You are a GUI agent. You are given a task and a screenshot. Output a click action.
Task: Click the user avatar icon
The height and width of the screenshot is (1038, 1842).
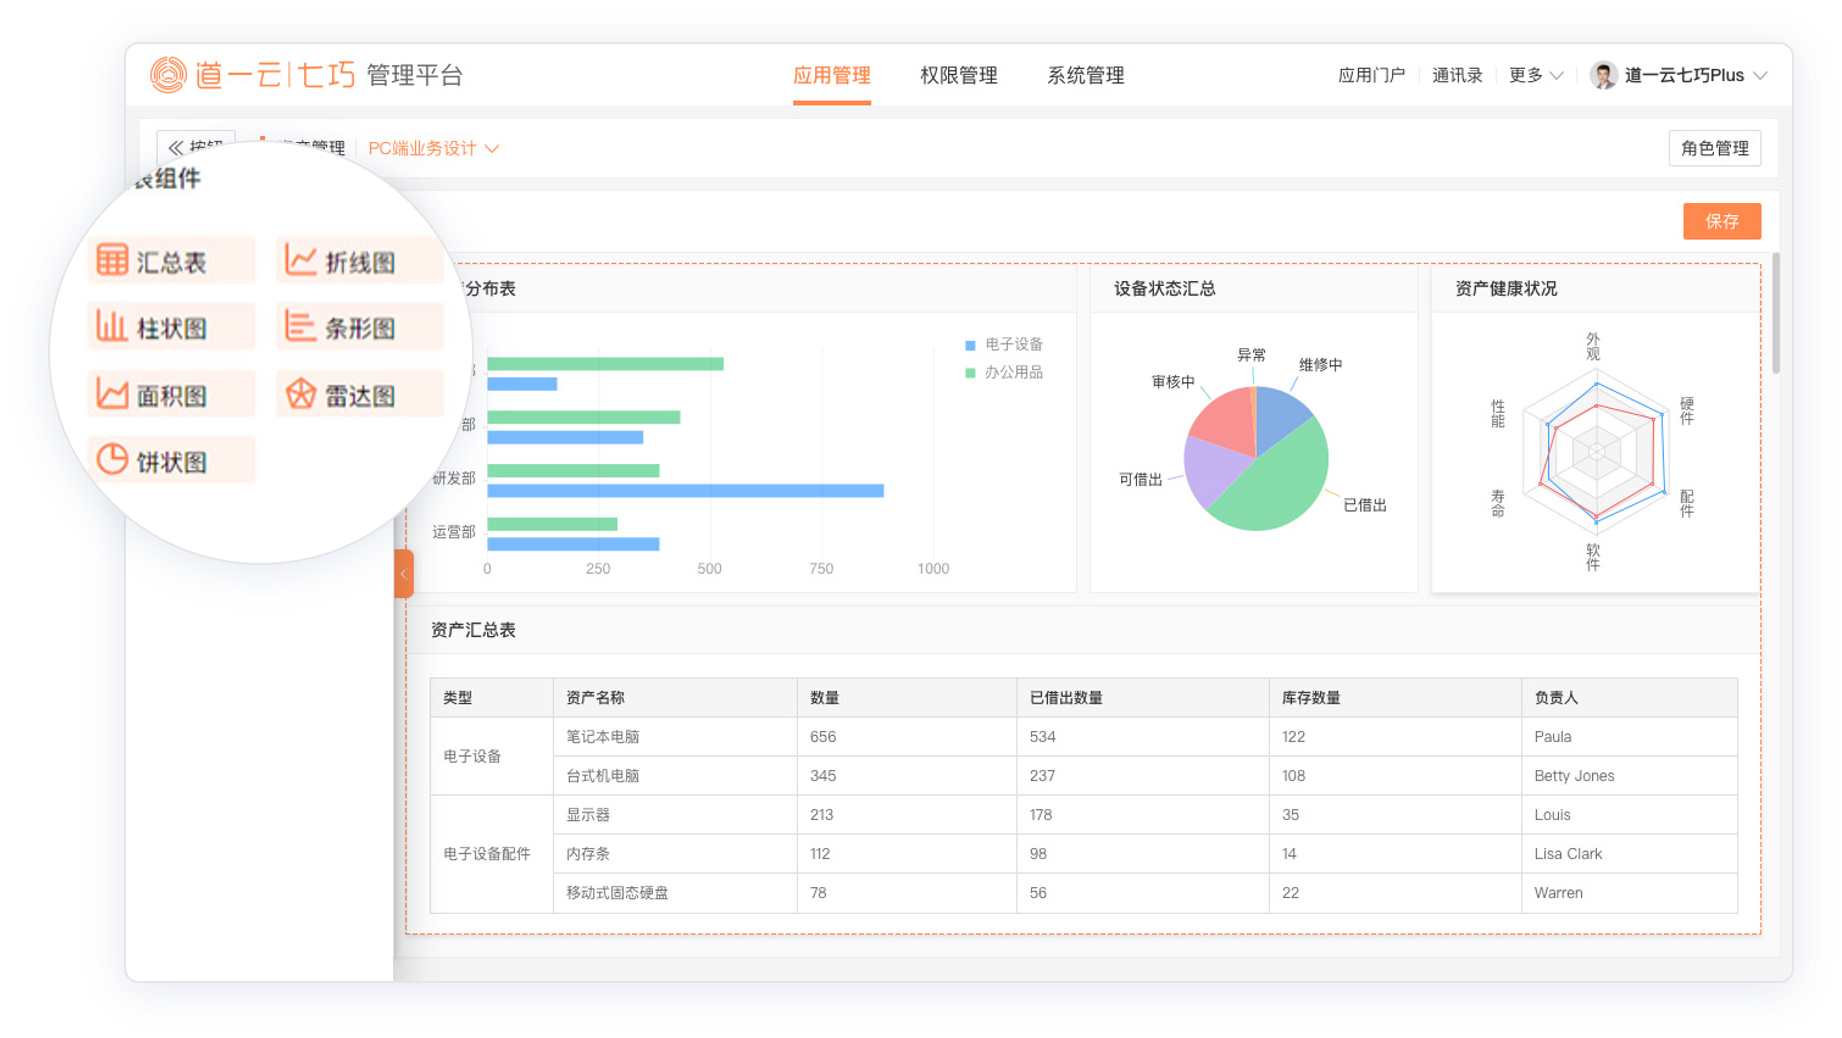tap(1603, 76)
